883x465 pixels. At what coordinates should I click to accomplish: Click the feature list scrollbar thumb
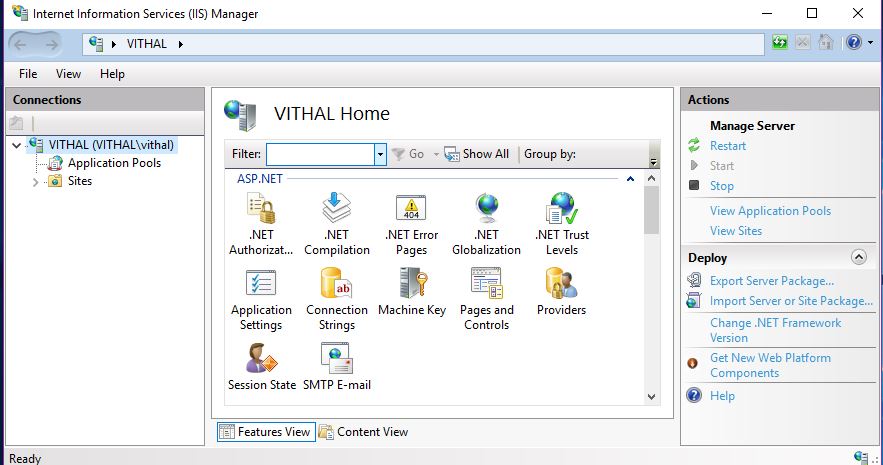pyautogui.click(x=652, y=210)
